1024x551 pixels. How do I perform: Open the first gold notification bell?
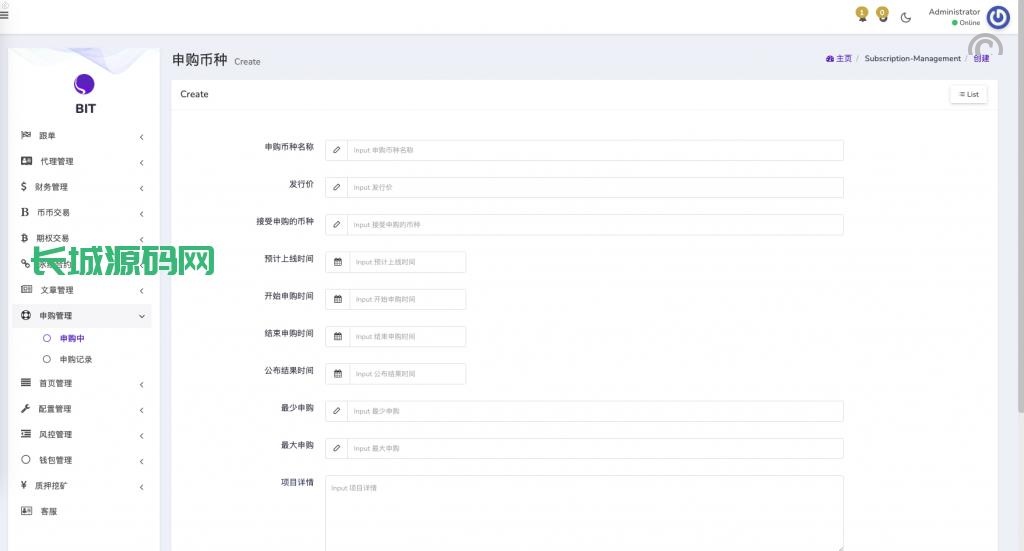pyautogui.click(x=862, y=14)
